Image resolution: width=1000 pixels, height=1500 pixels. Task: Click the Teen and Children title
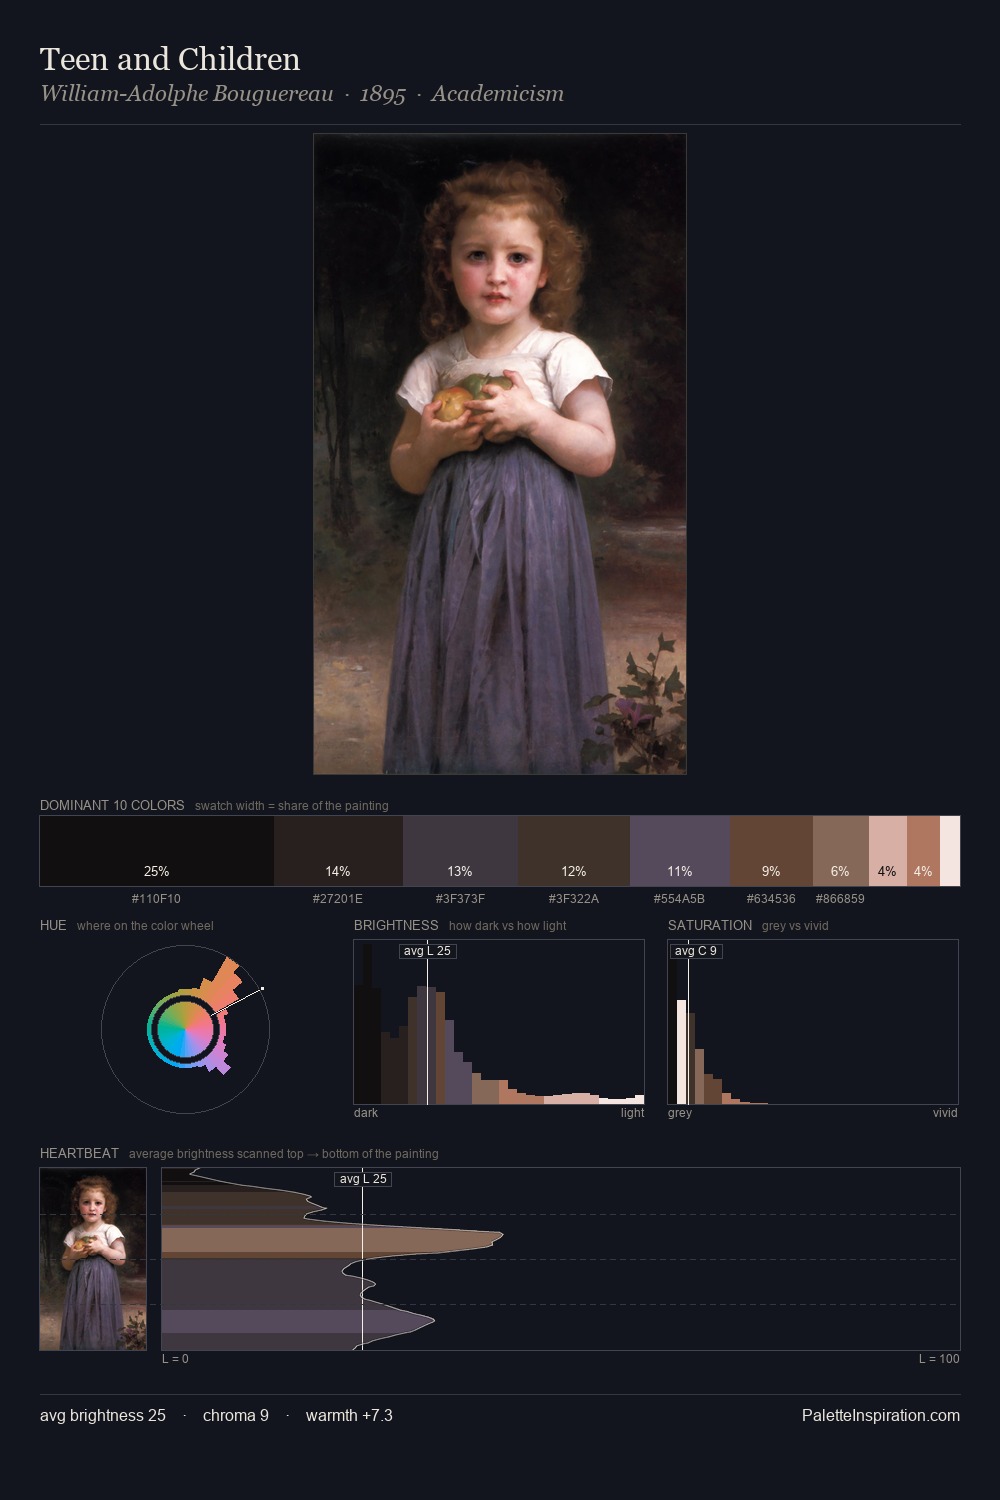pos(170,59)
